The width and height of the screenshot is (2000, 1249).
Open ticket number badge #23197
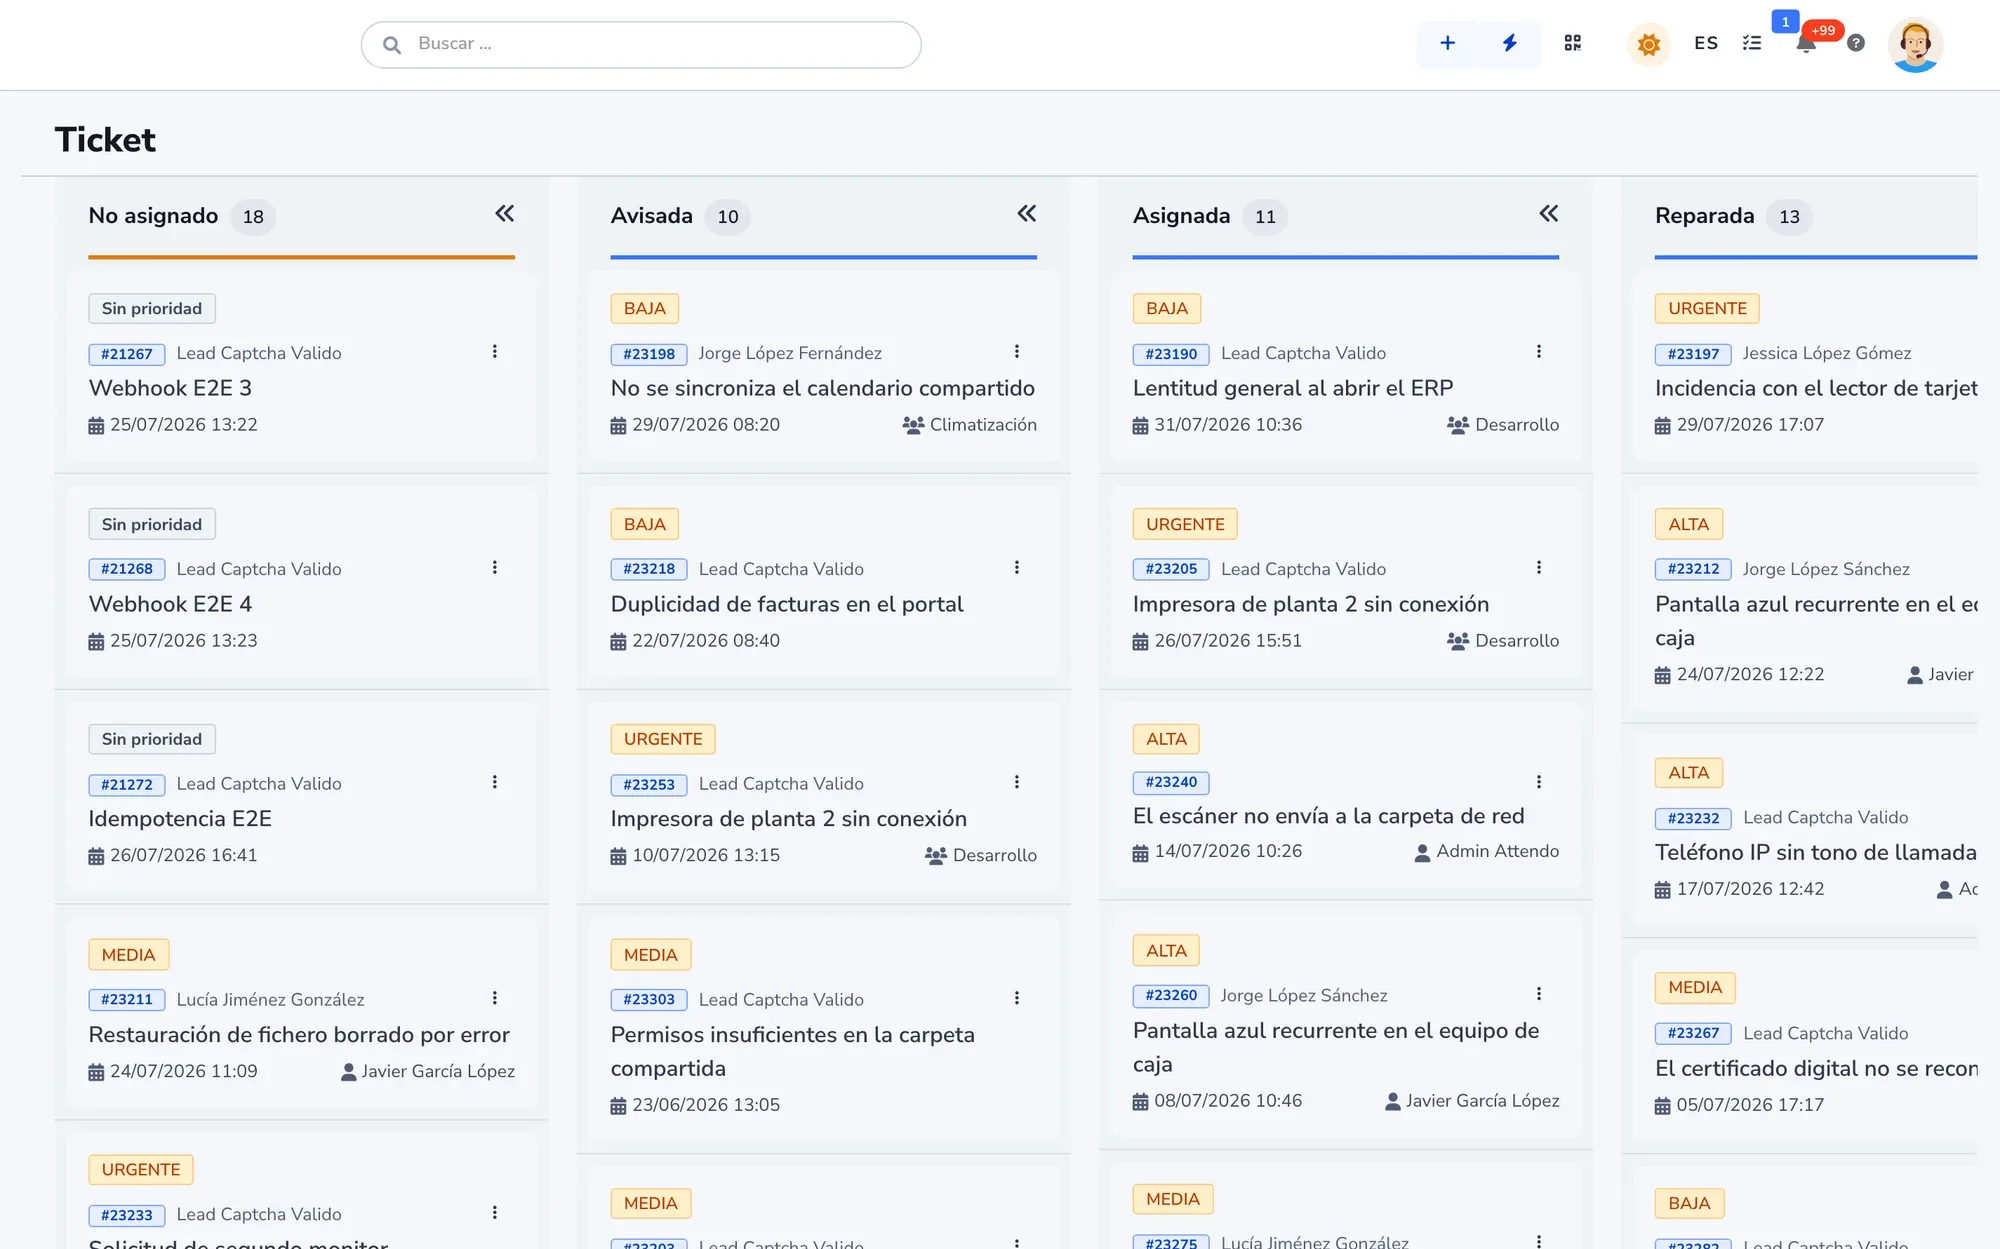pos(1693,354)
